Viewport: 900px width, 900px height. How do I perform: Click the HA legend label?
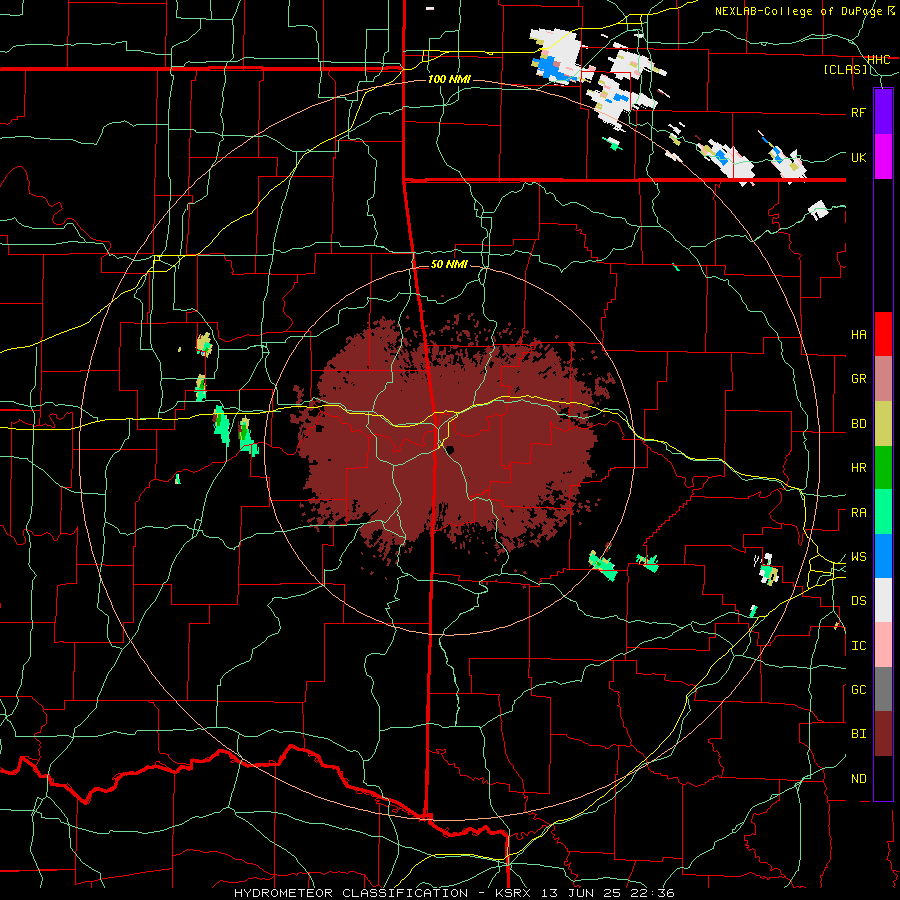point(858,335)
